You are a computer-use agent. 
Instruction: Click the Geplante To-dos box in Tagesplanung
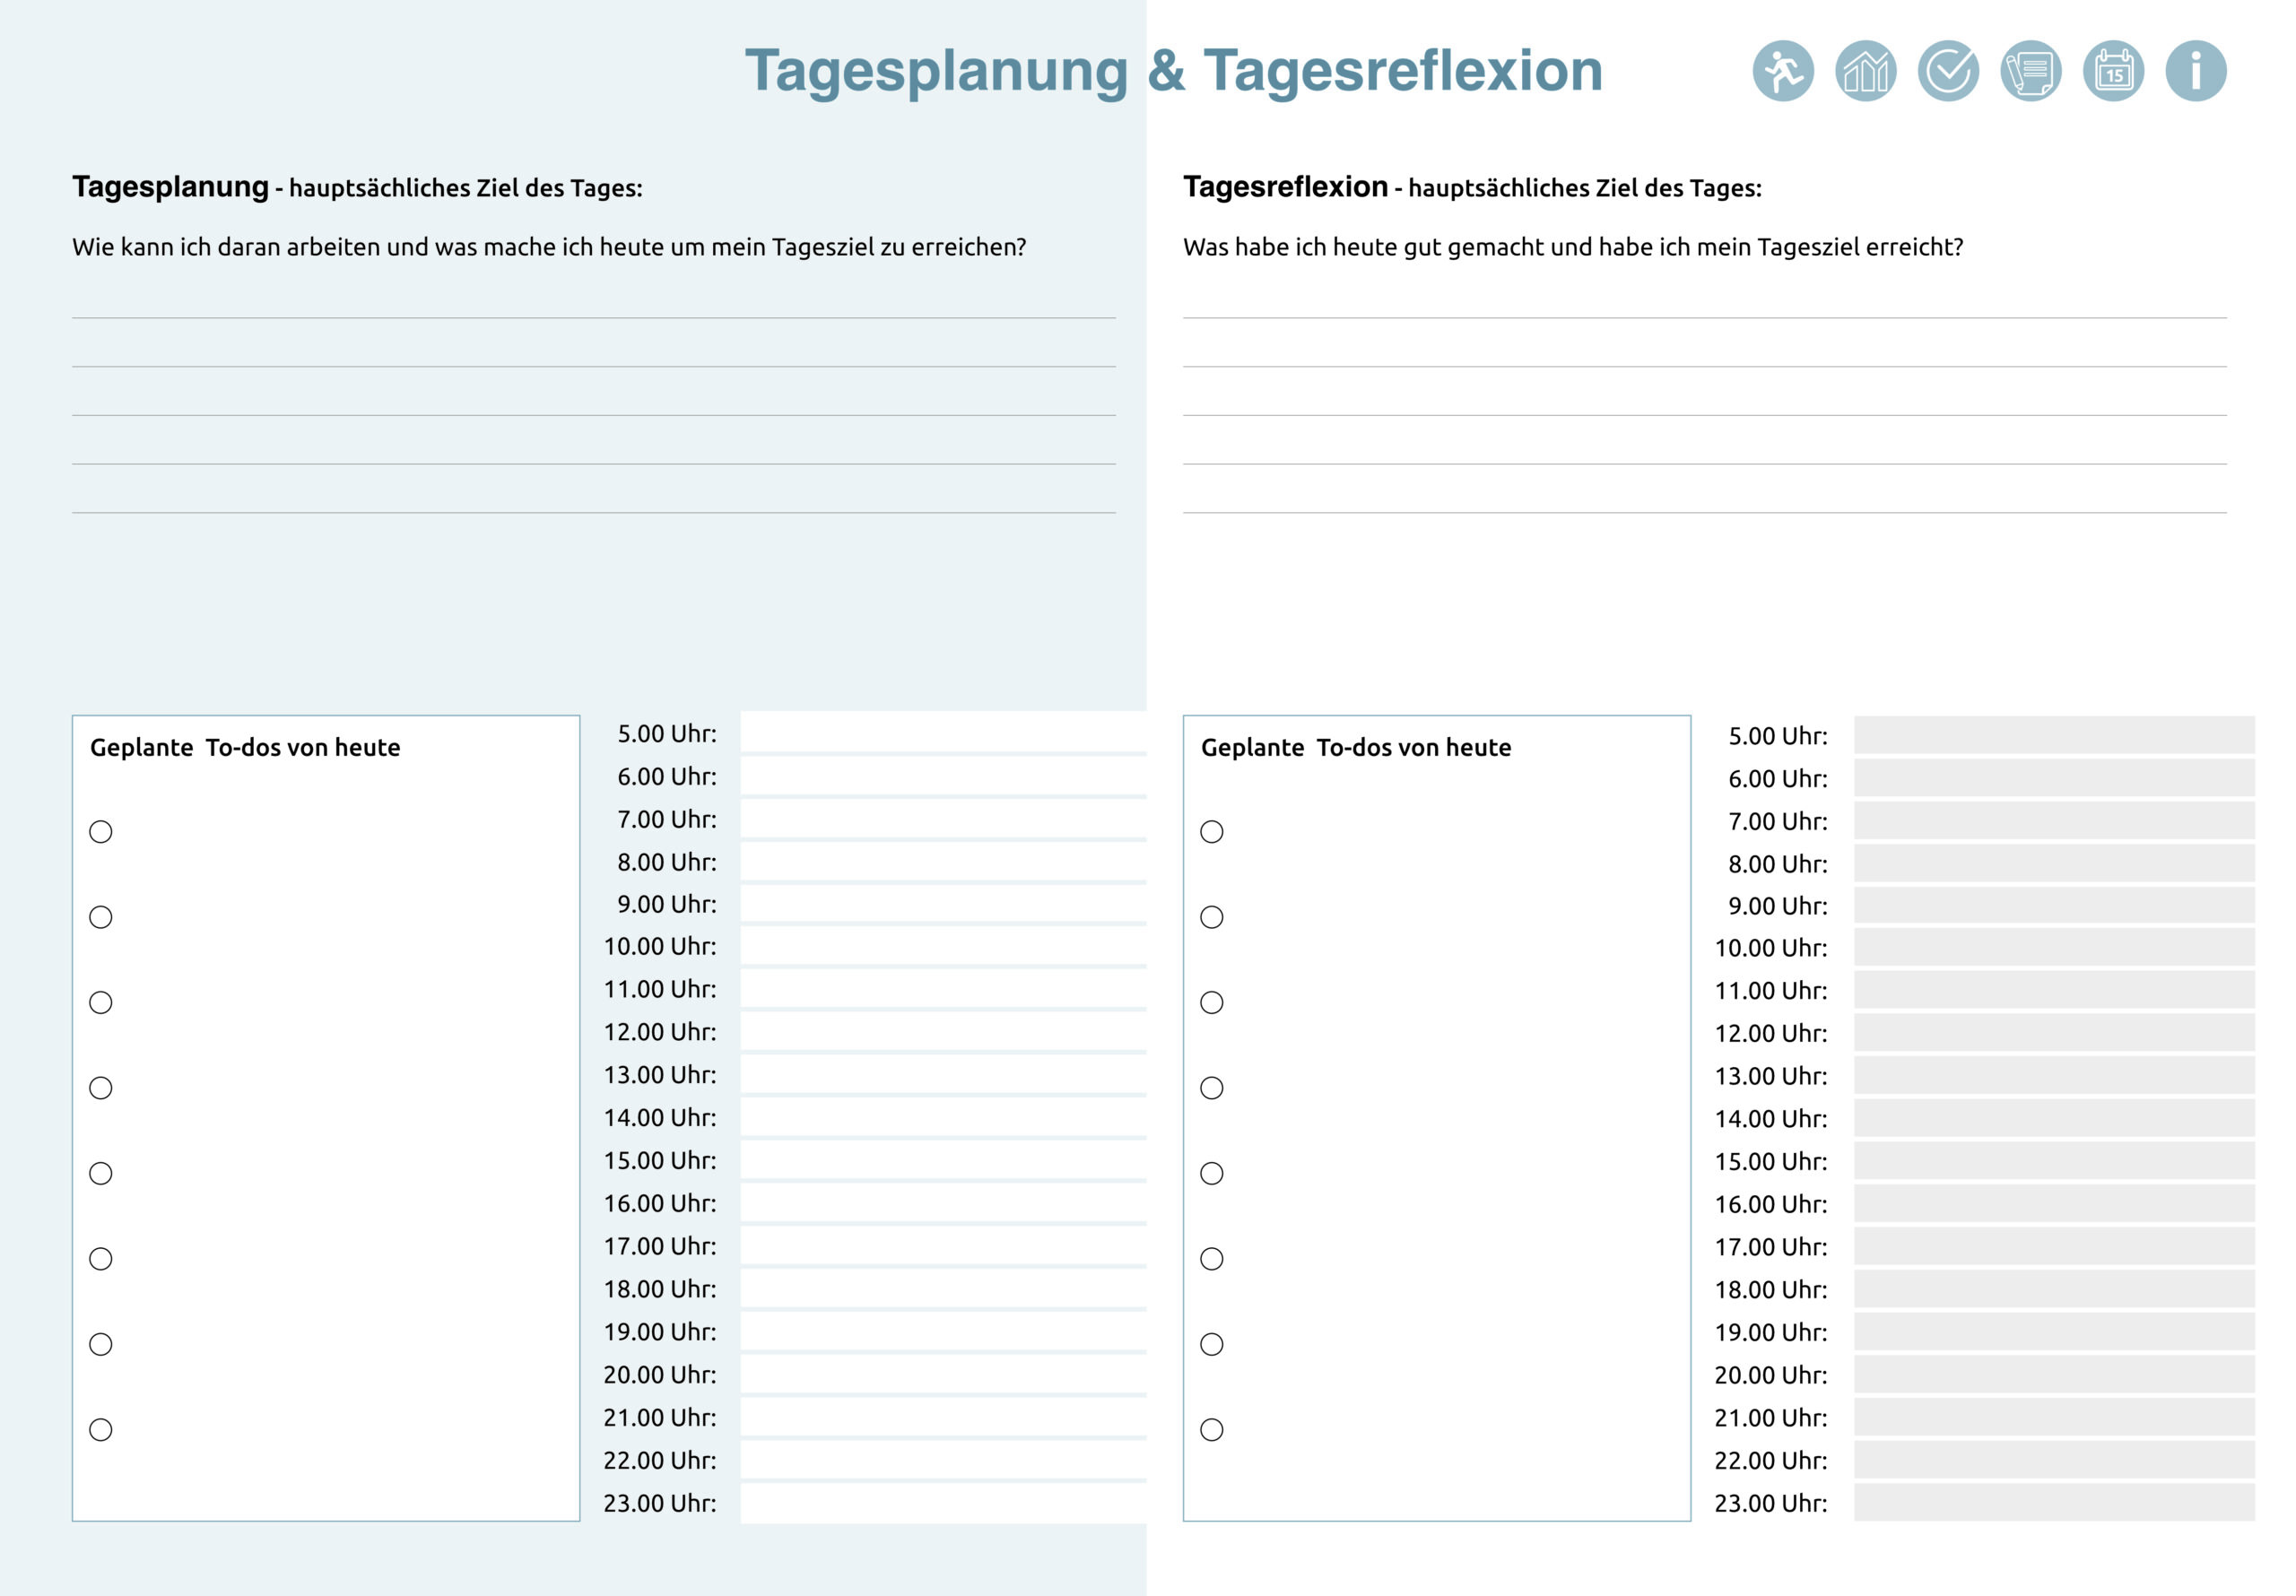coord(325,1117)
